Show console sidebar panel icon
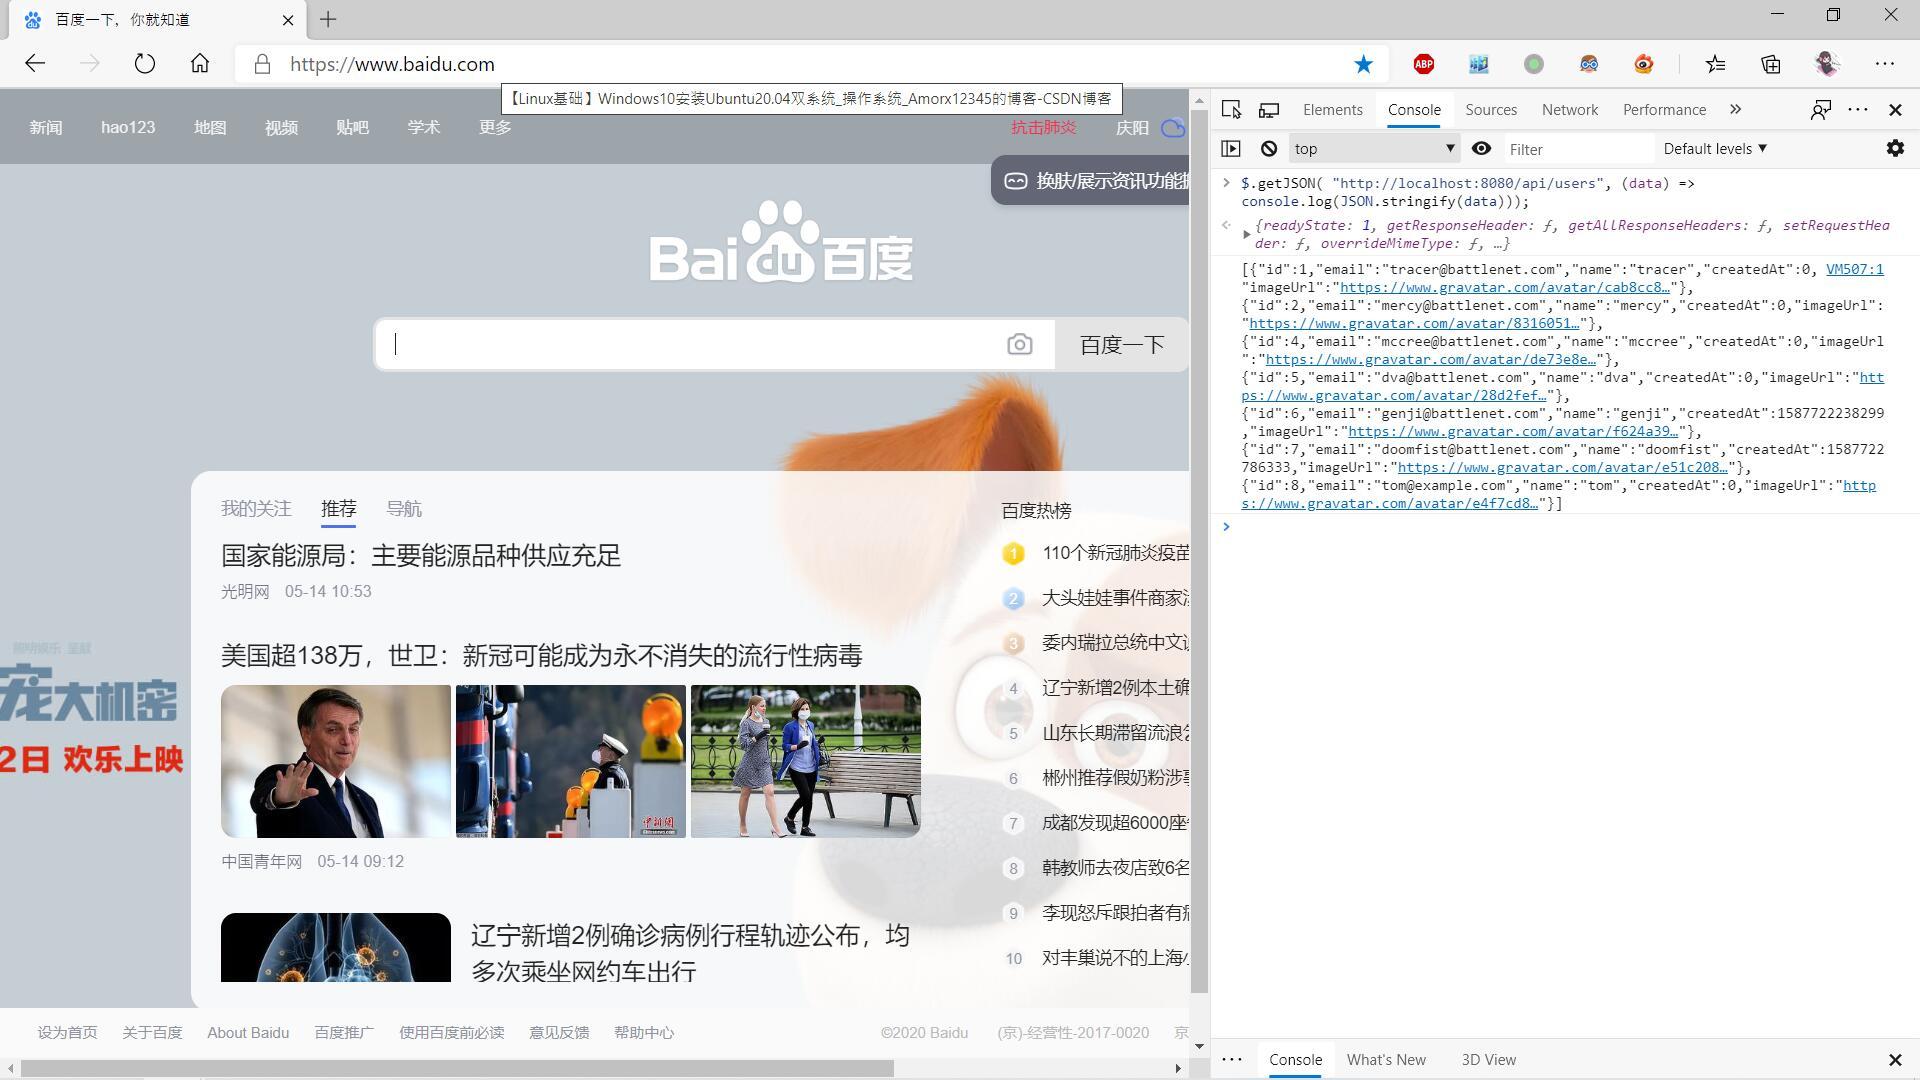Screen dimensions: 1920x1080 [x=1231, y=149]
